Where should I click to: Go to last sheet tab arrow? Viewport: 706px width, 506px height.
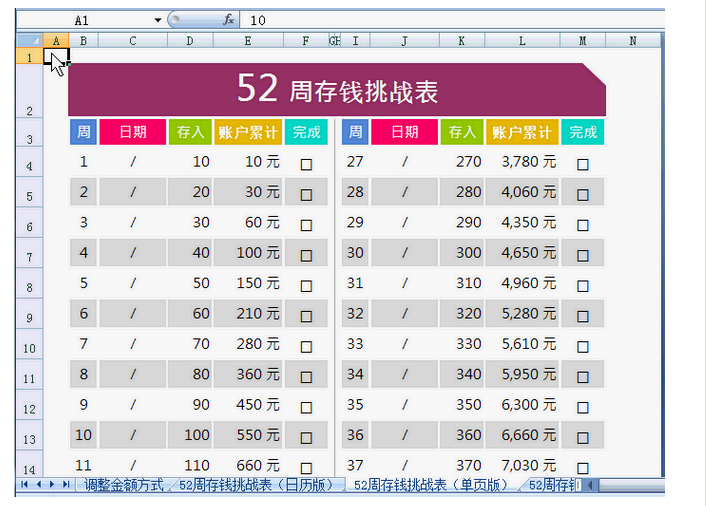(66, 484)
